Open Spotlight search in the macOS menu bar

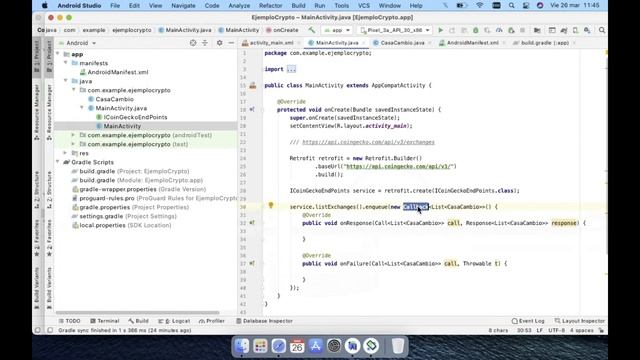tap(511, 6)
